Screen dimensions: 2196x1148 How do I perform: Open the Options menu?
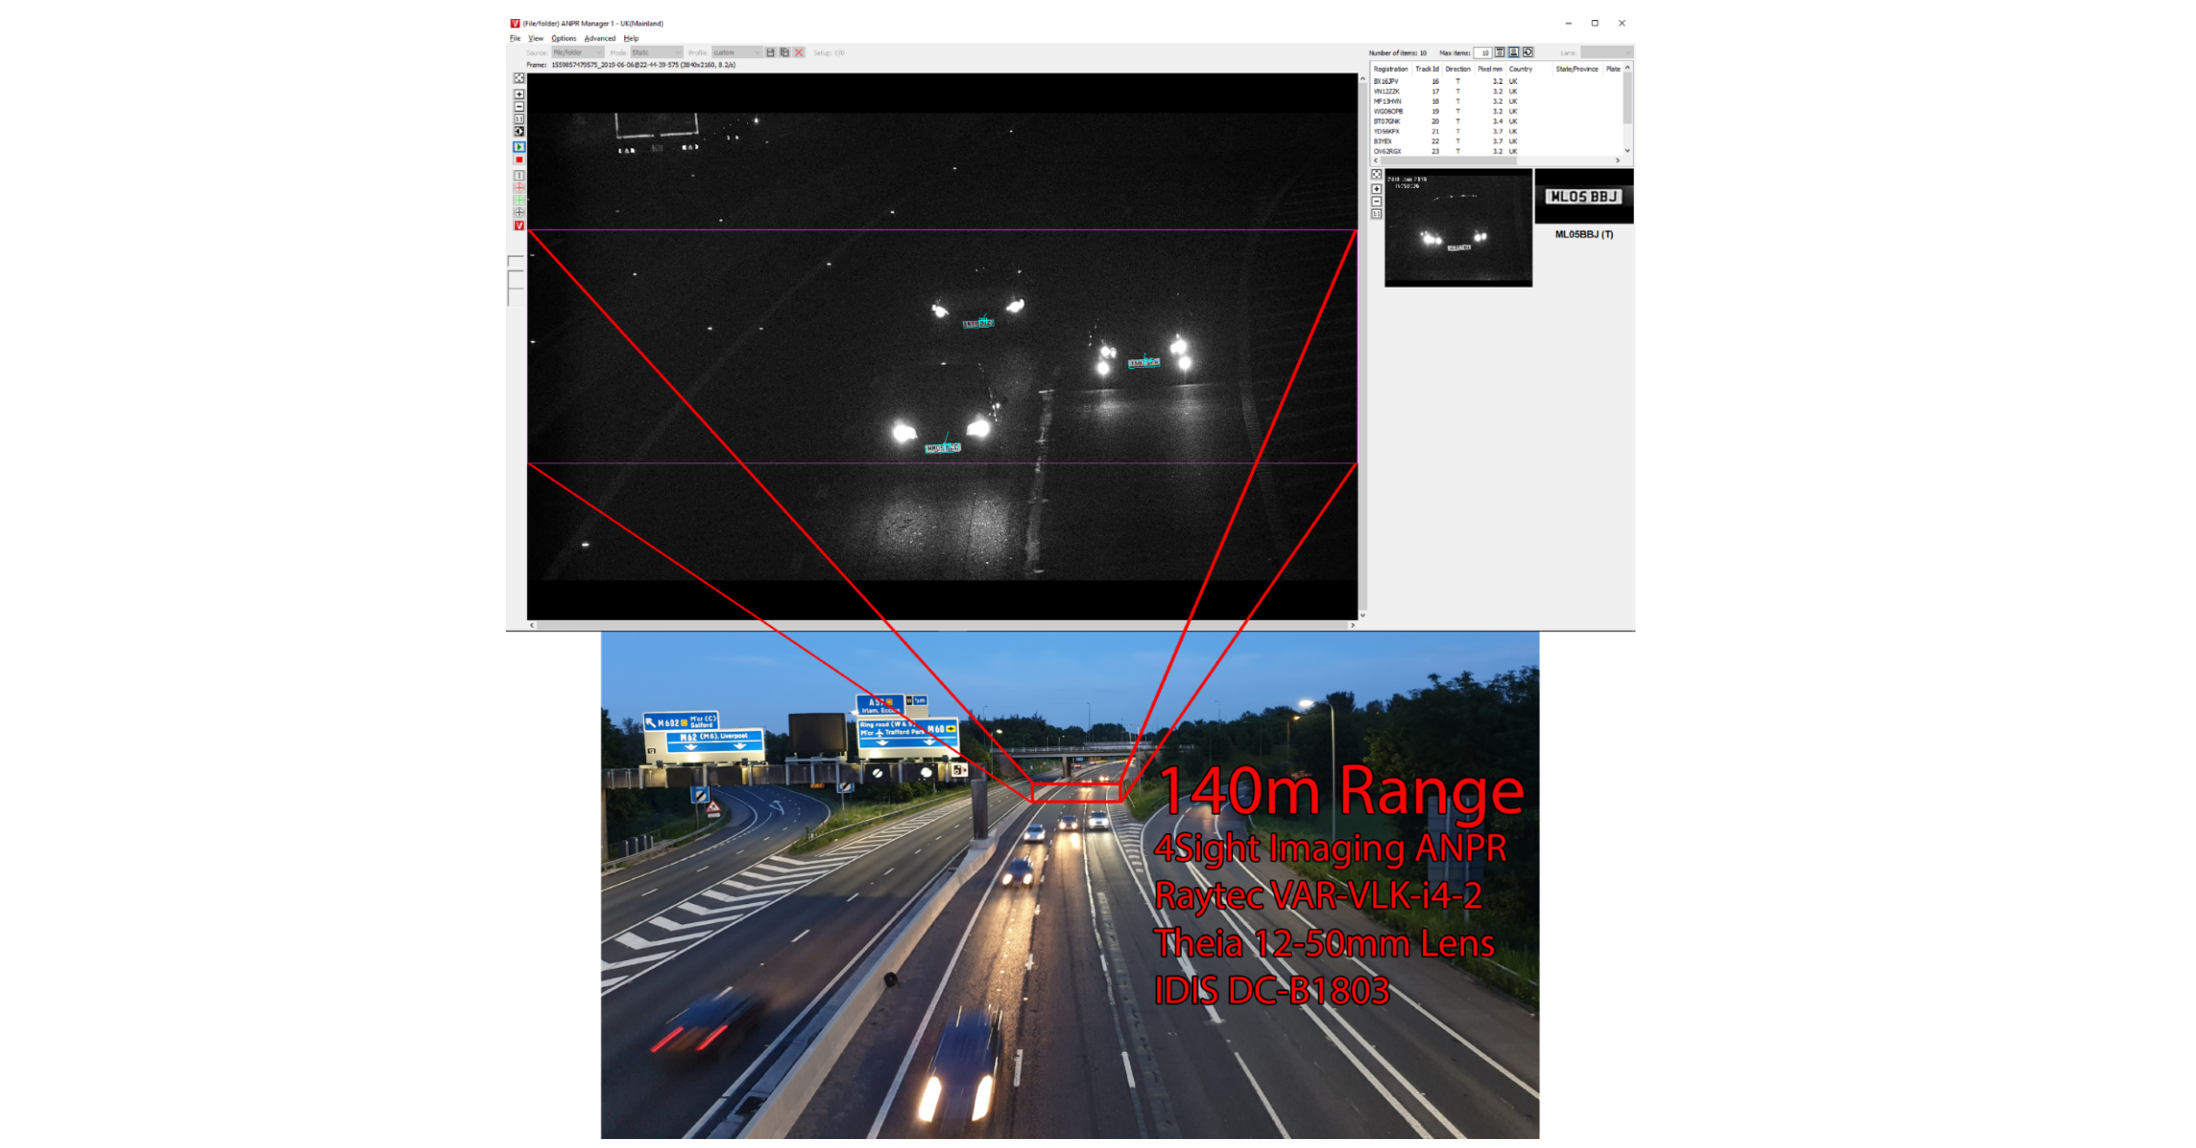coord(564,38)
